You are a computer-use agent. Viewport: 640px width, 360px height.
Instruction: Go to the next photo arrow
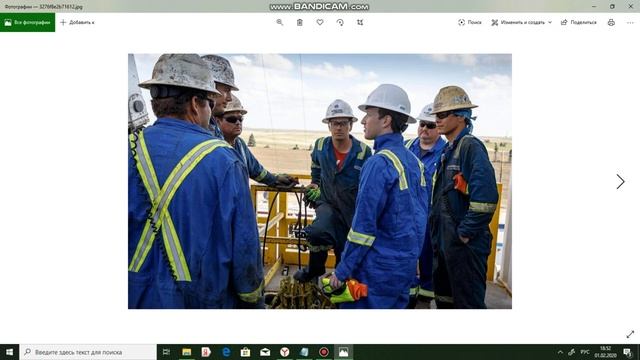[620, 182]
